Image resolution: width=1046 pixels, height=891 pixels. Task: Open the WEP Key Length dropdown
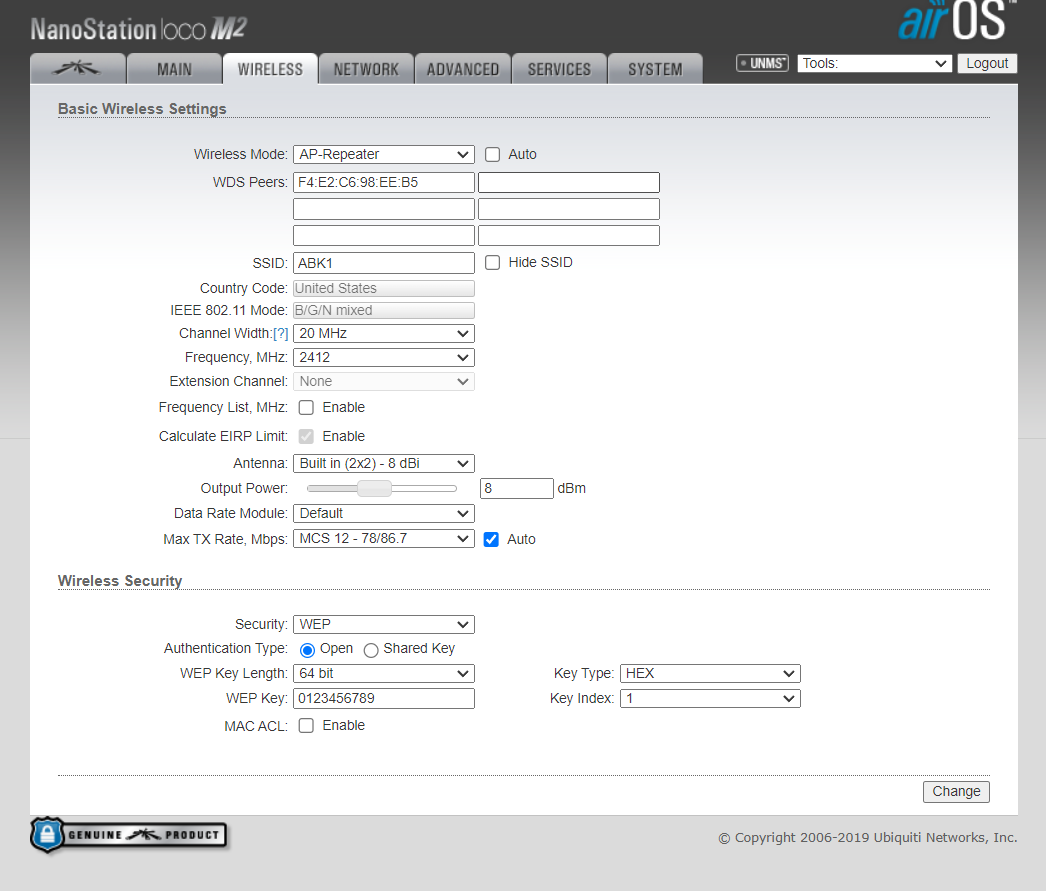click(384, 674)
